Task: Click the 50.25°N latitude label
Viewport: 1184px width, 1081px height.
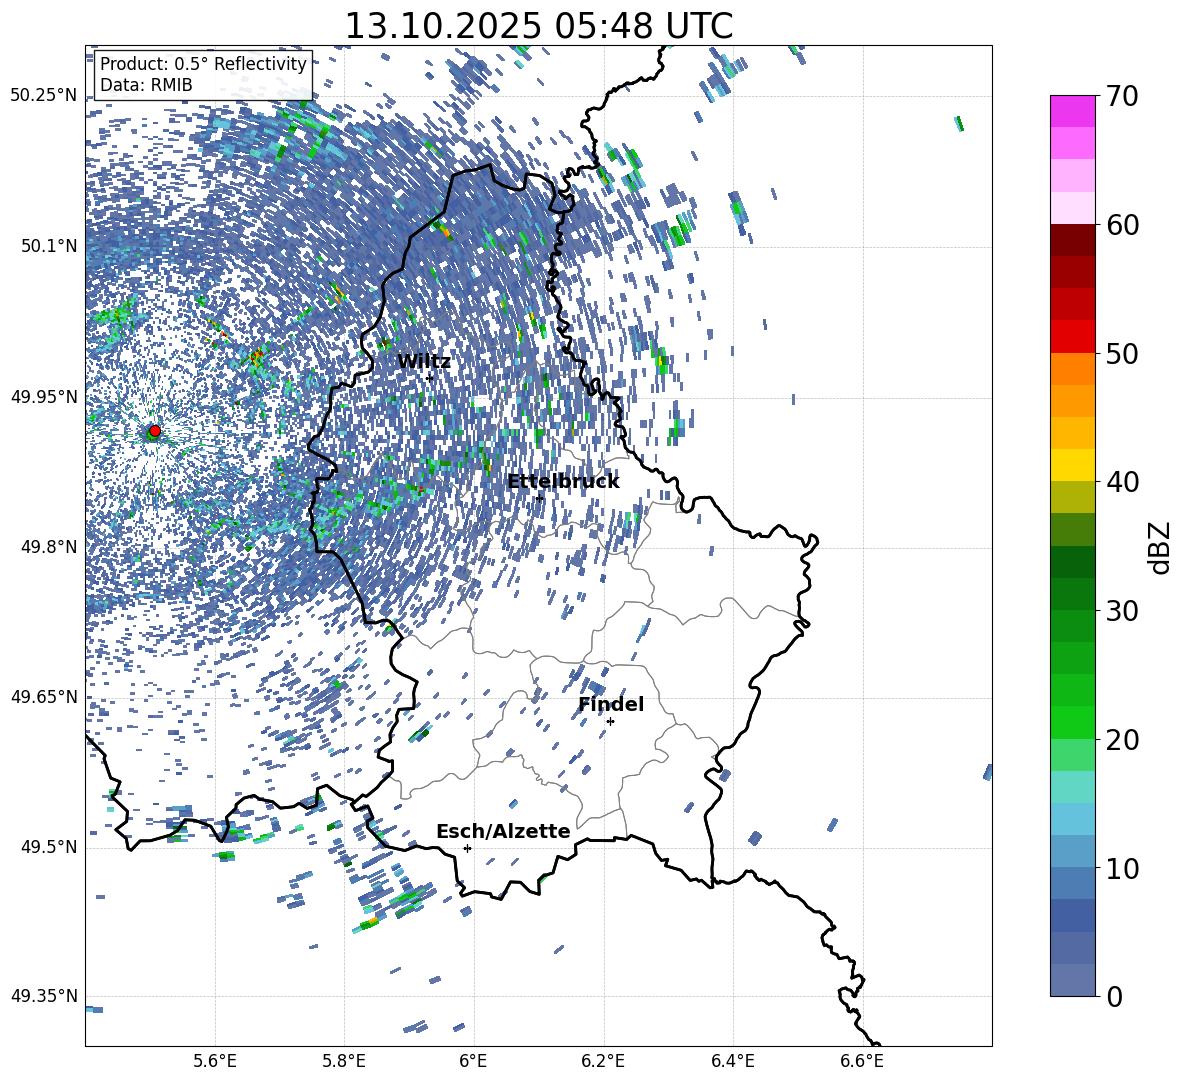Action: point(44,96)
